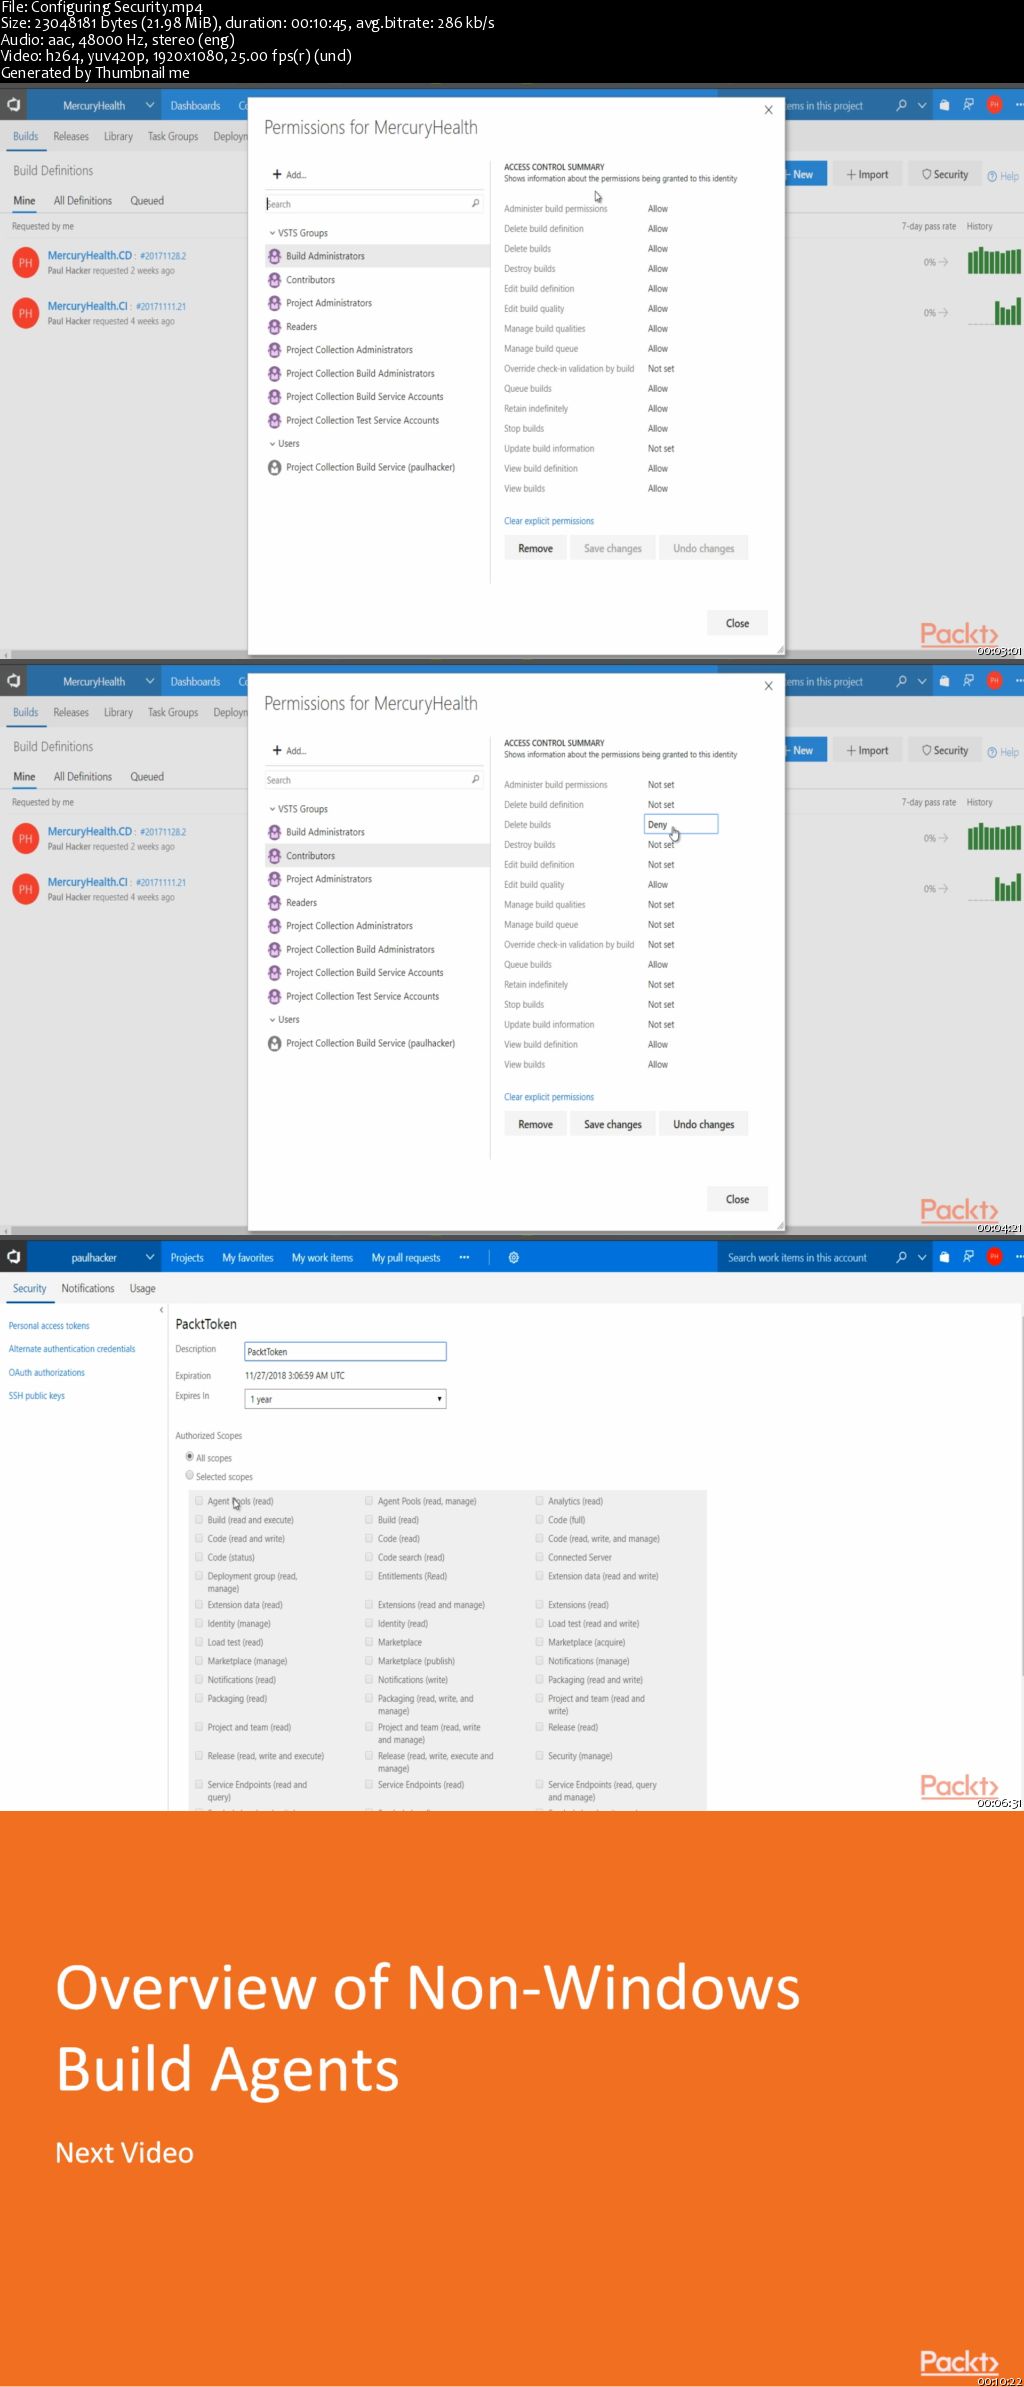Click the search magnifier in the 00:06:31 frame

click(901, 1257)
